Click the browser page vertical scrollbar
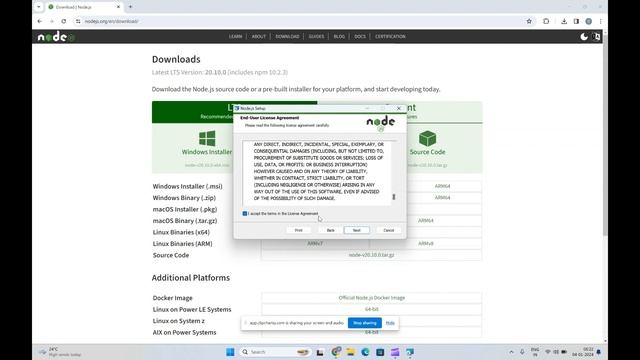 [605, 135]
